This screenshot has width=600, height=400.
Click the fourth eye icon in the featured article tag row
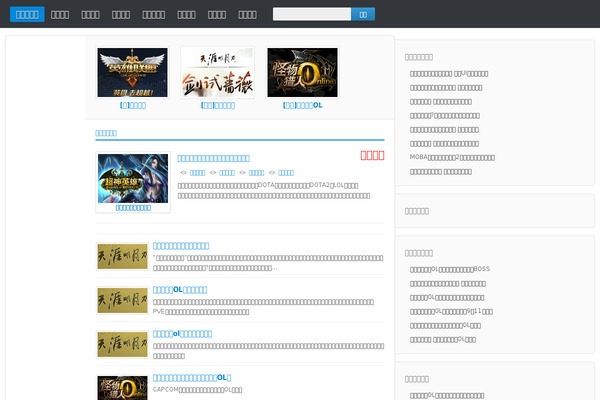click(x=272, y=173)
